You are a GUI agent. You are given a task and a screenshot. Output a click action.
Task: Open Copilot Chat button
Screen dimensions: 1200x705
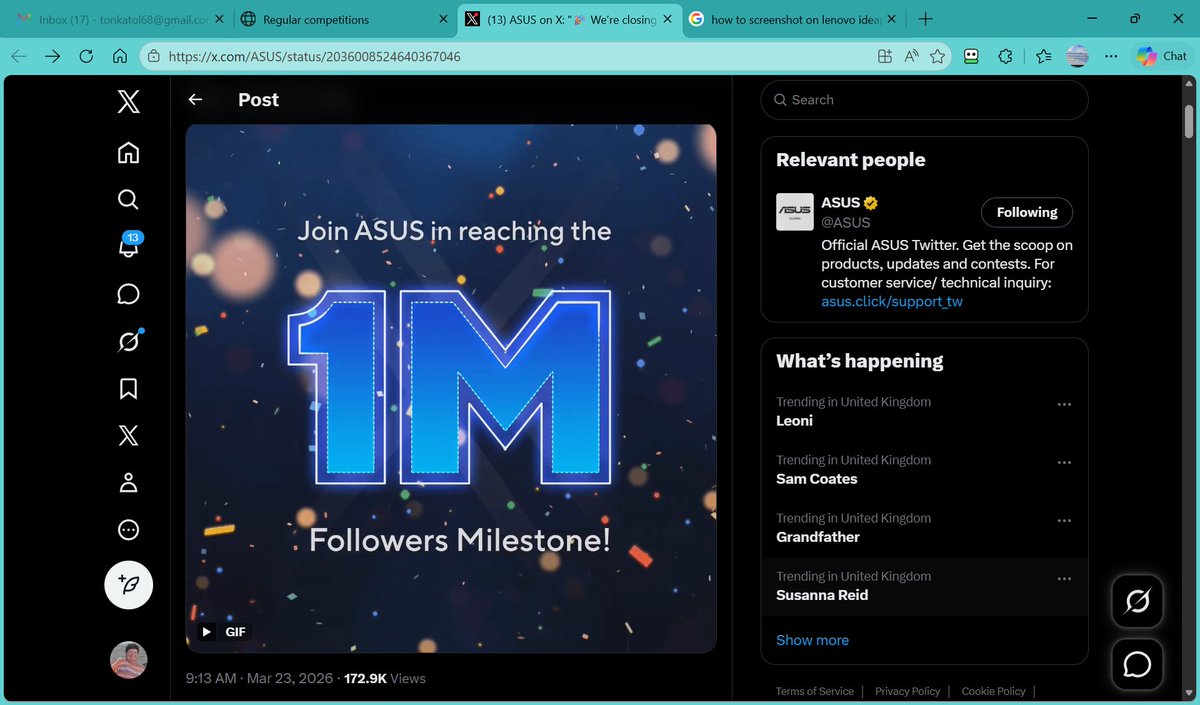[x=1162, y=57]
